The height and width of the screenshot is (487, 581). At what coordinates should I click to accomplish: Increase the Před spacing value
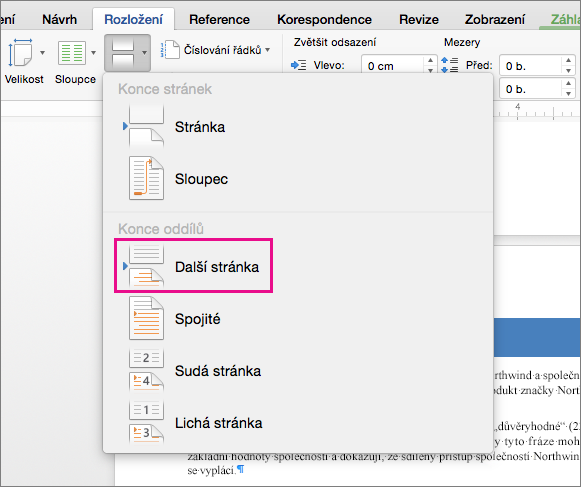point(568,60)
